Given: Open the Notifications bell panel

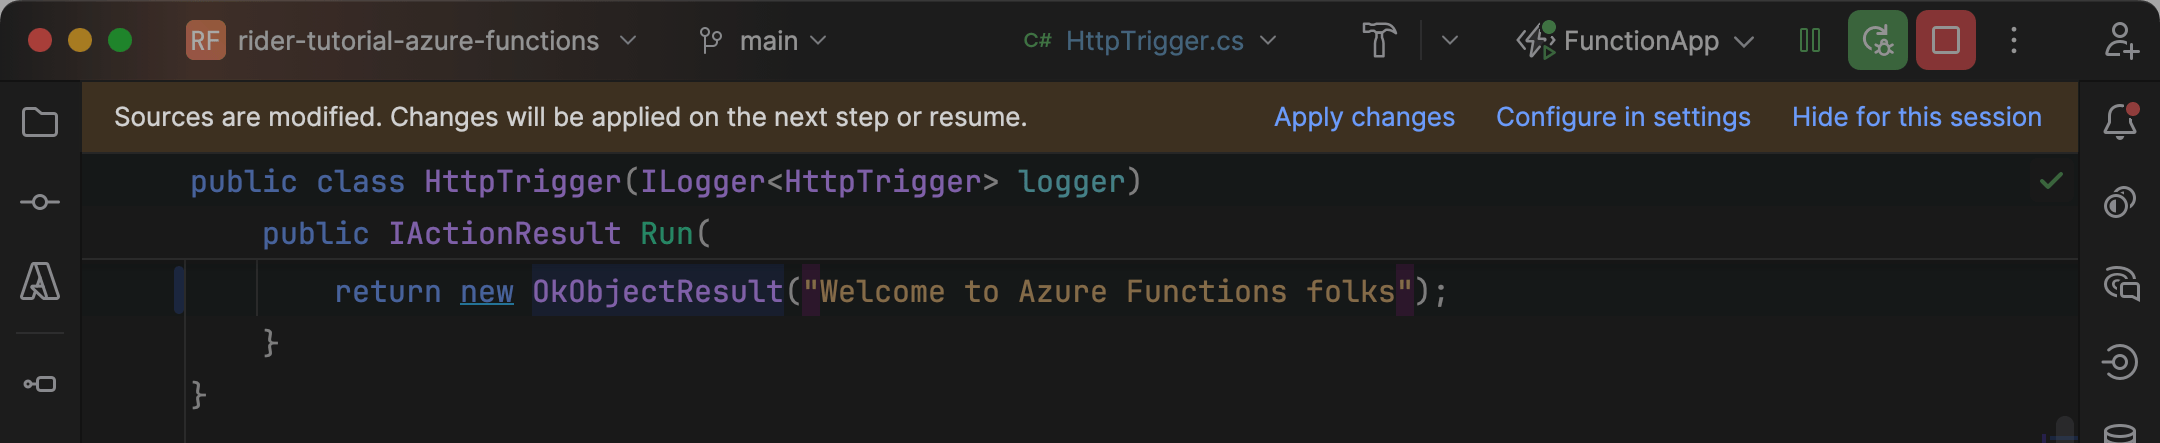Looking at the screenshot, I should click(x=2120, y=121).
